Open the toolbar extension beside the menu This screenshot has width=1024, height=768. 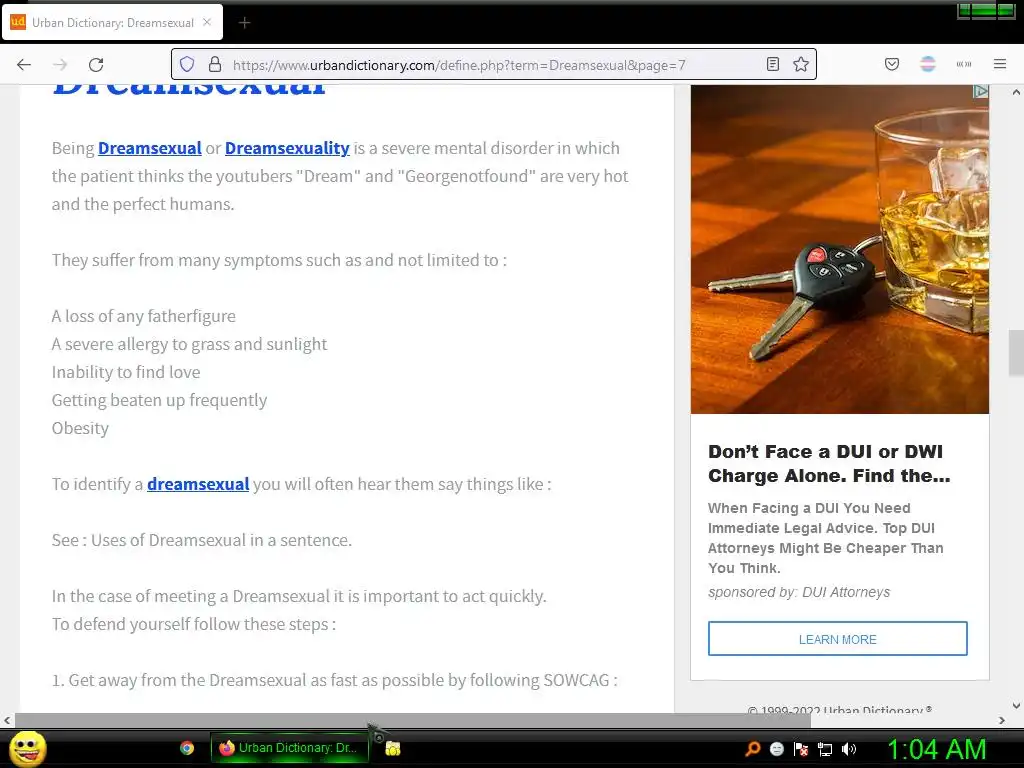(964, 64)
